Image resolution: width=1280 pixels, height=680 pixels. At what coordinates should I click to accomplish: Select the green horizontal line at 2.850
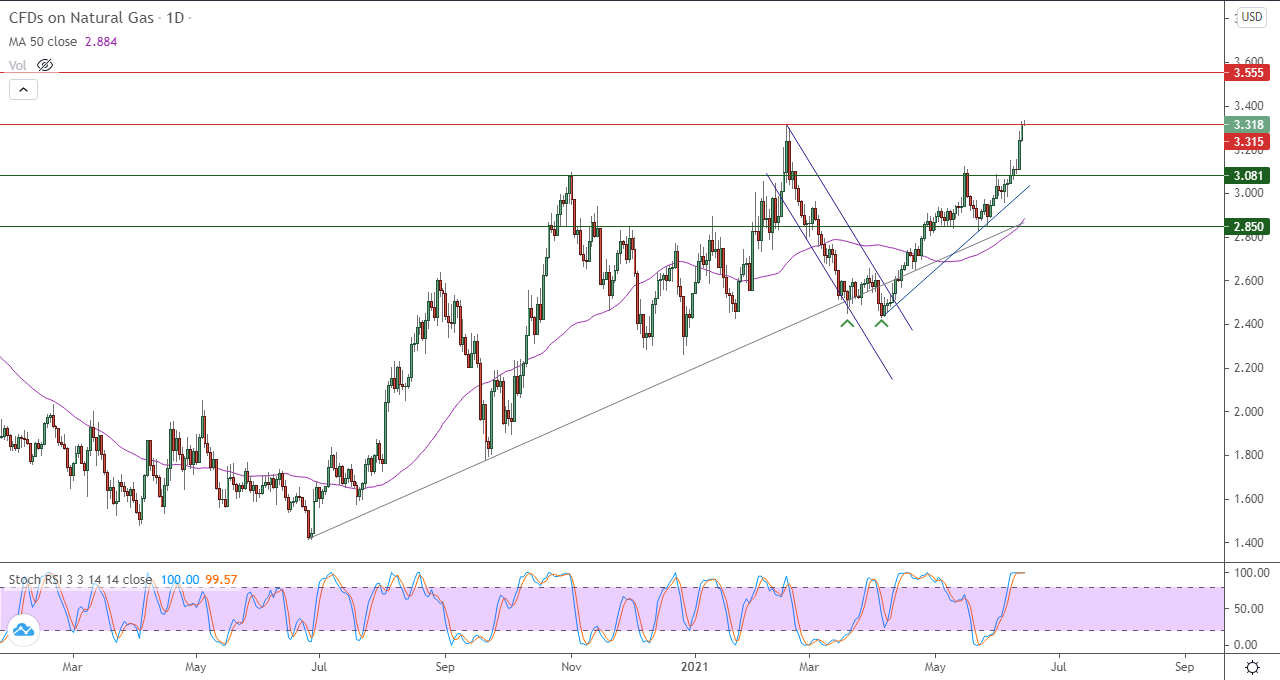[x=610, y=227]
